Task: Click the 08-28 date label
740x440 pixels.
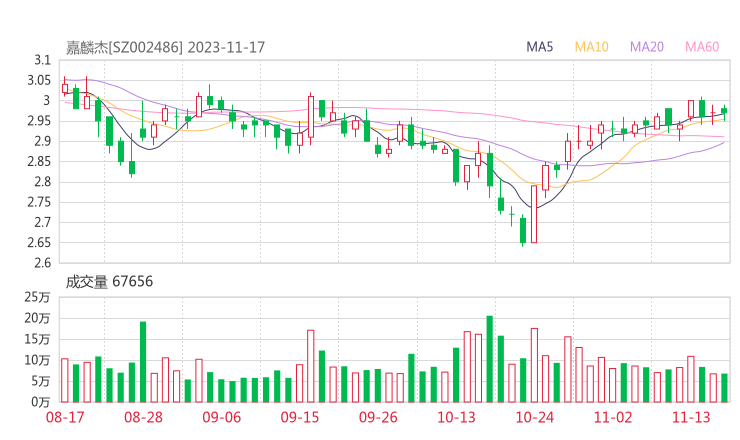Action: click(143, 417)
